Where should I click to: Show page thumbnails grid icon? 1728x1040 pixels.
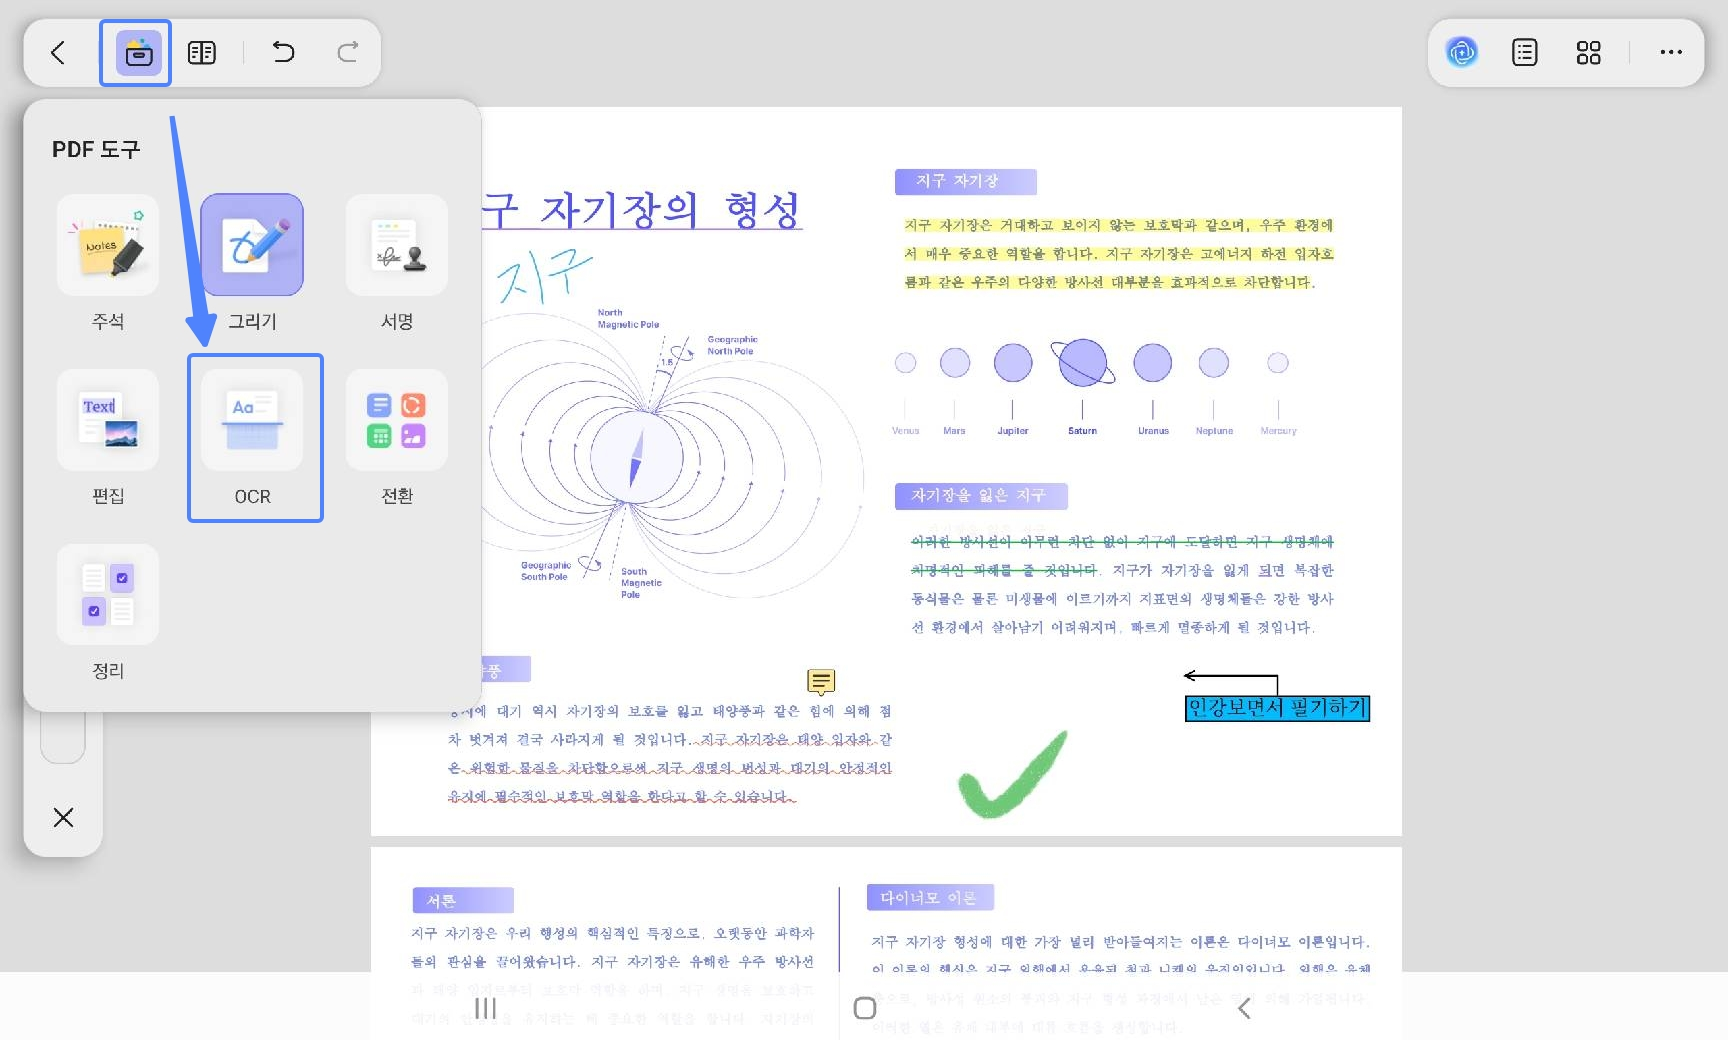coord(1588,52)
